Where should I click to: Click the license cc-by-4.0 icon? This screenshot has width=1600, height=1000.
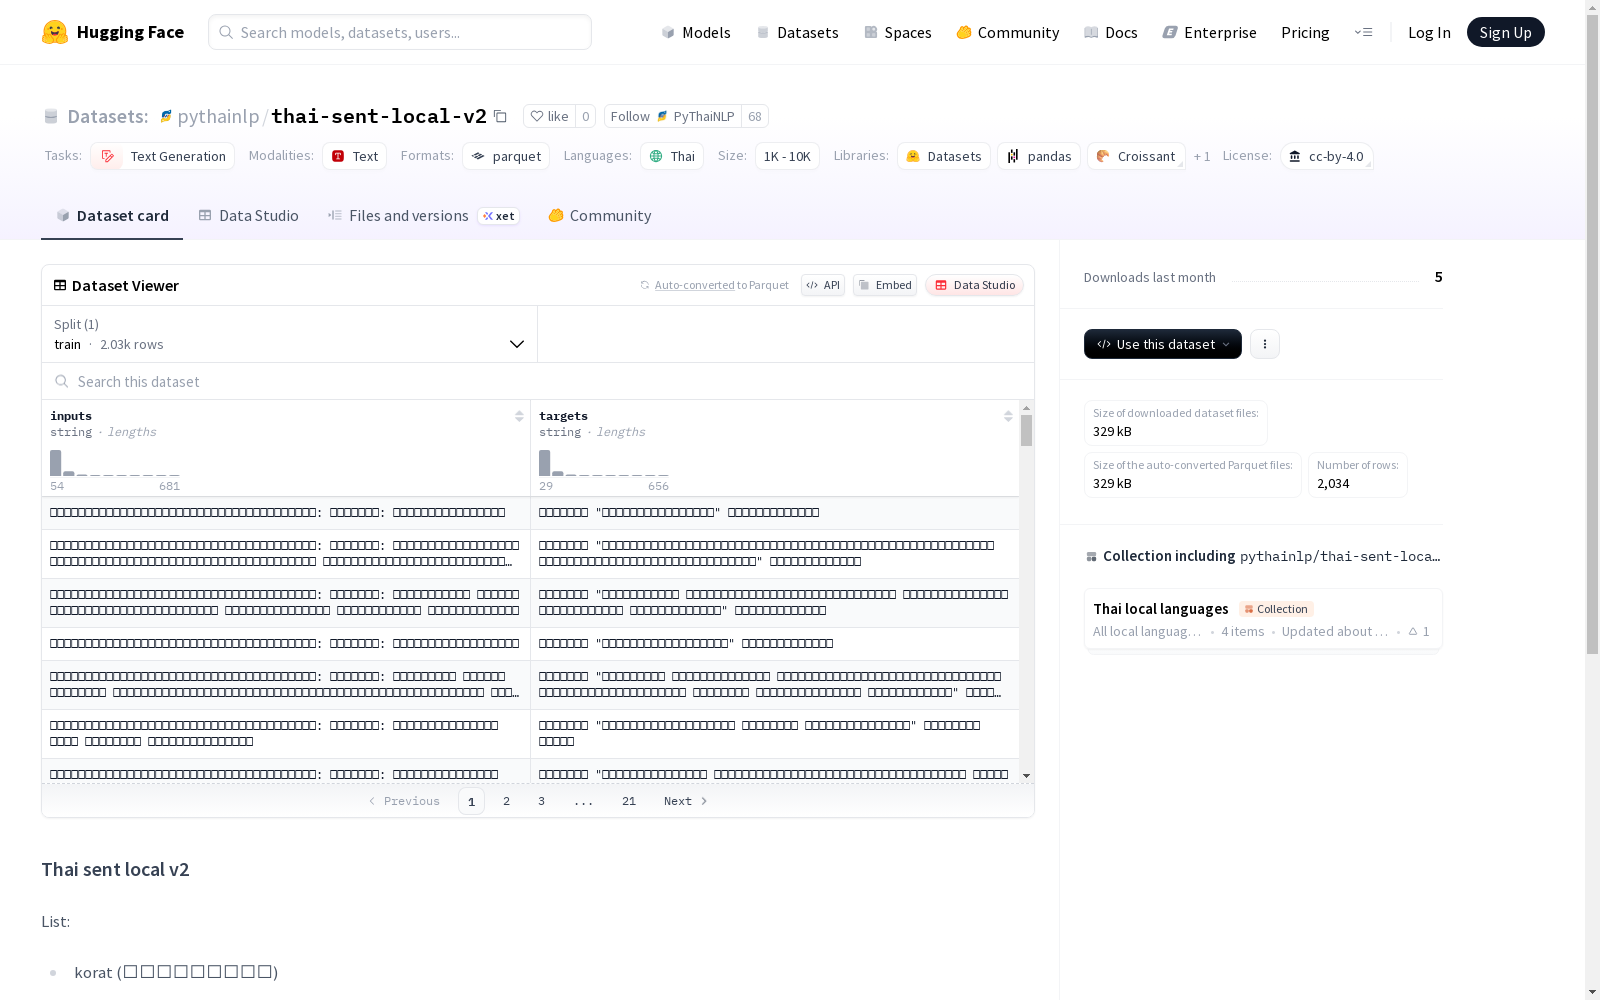click(1295, 156)
